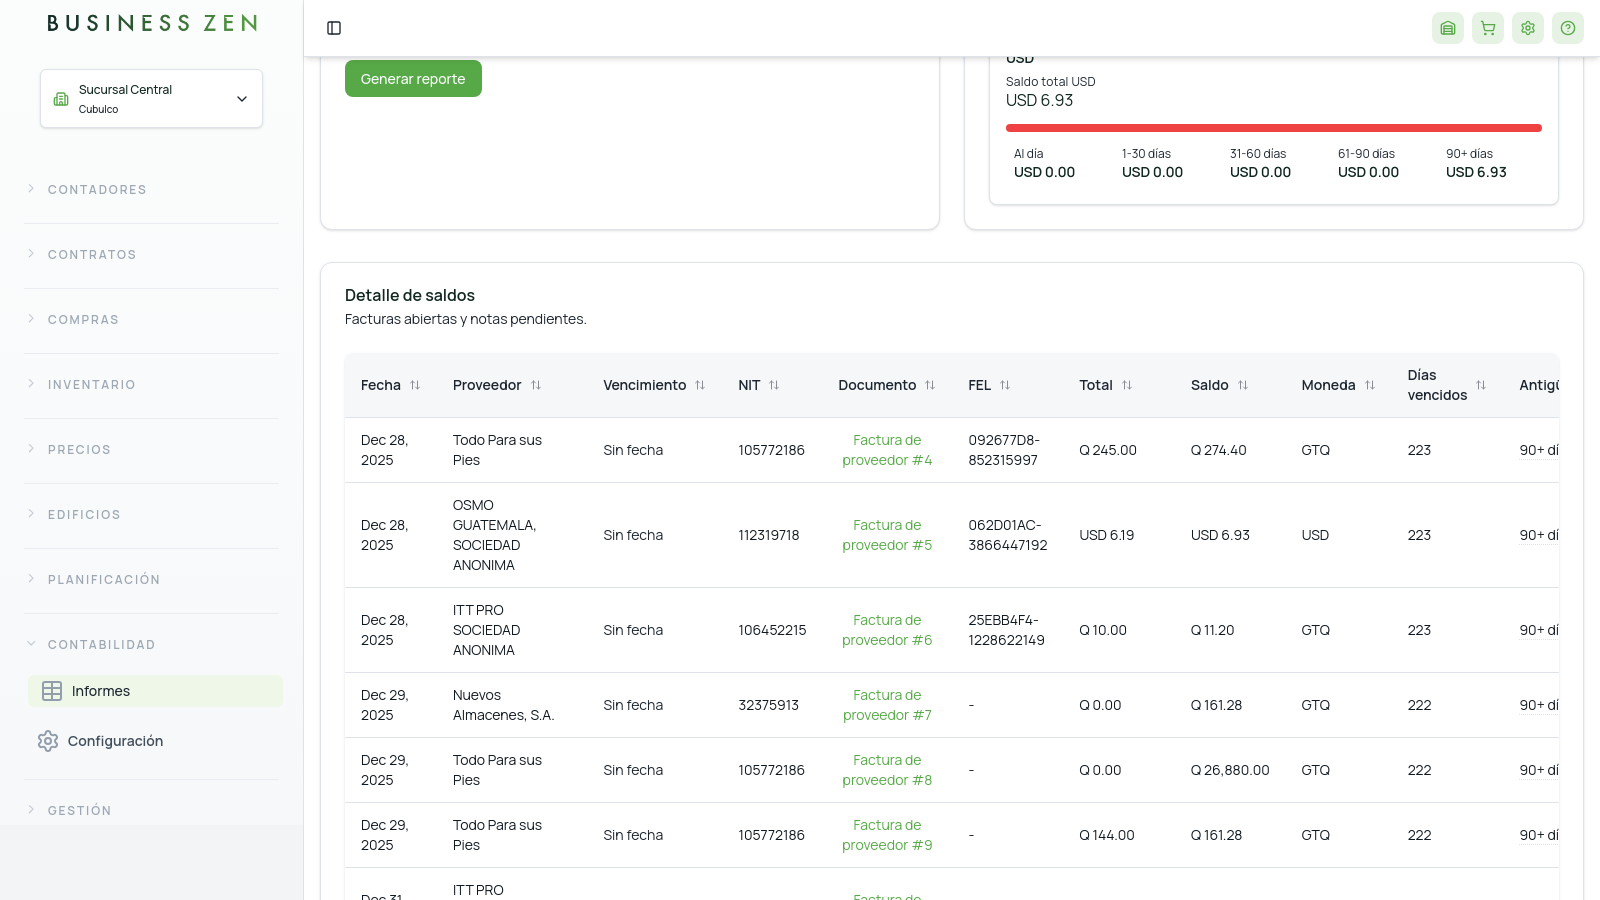Open the Sucursal Central branch selector
1600x900 pixels.
tap(151, 99)
